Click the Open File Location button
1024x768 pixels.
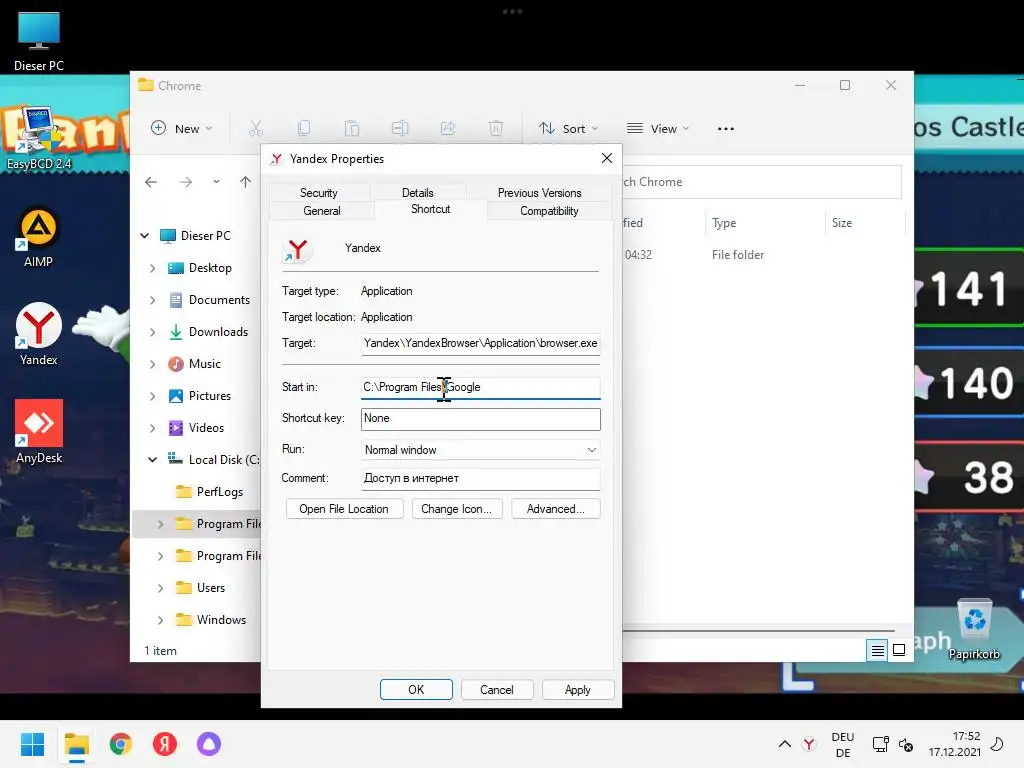[x=344, y=509]
